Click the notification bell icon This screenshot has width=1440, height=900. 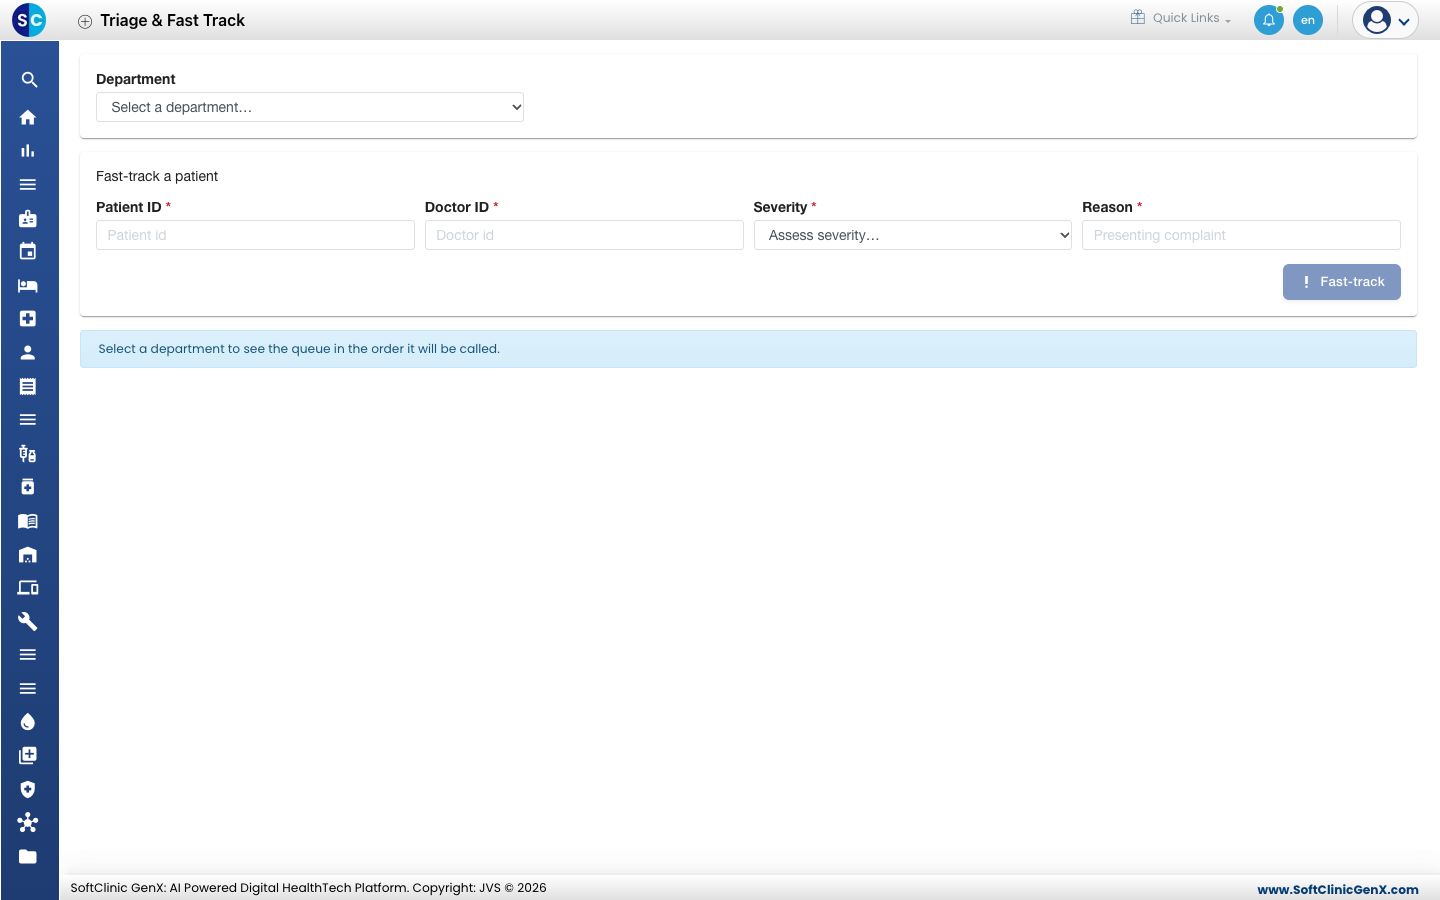pyautogui.click(x=1269, y=20)
